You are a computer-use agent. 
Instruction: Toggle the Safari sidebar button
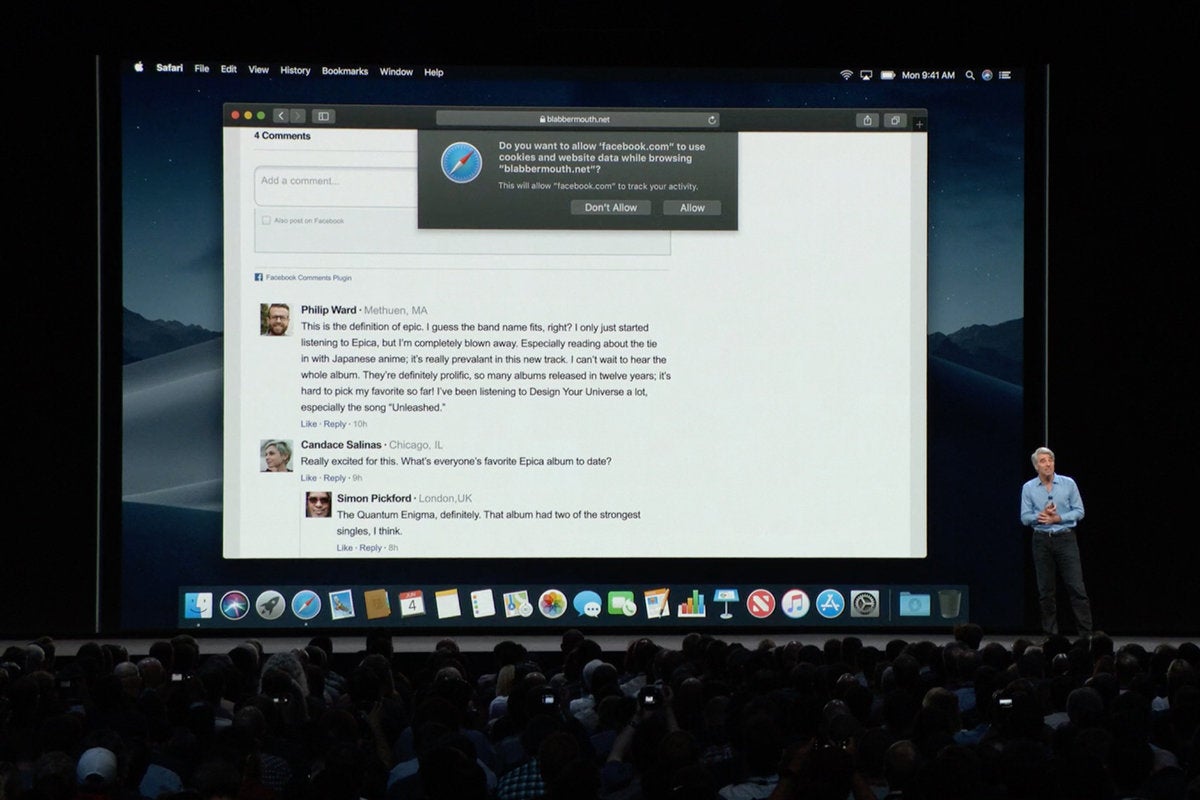tap(323, 116)
